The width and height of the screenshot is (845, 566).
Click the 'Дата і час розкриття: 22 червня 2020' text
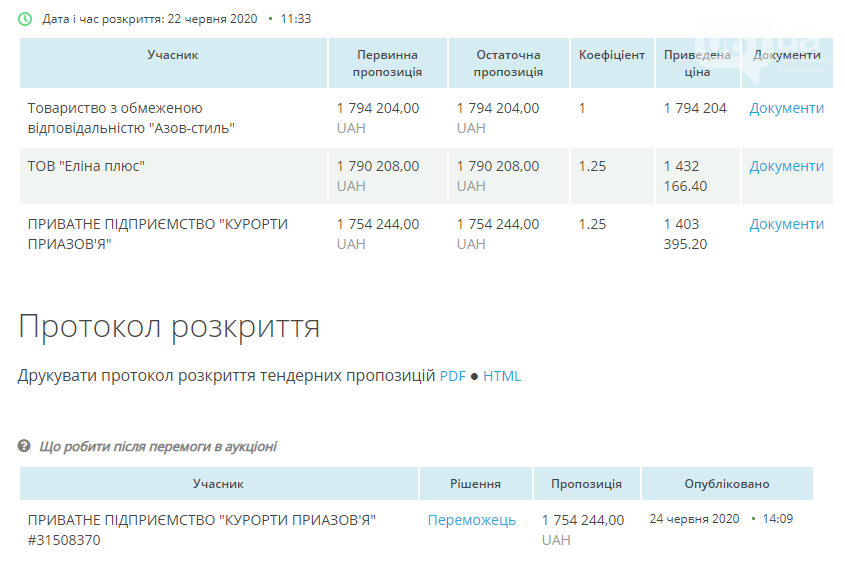click(x=150, y=19)
